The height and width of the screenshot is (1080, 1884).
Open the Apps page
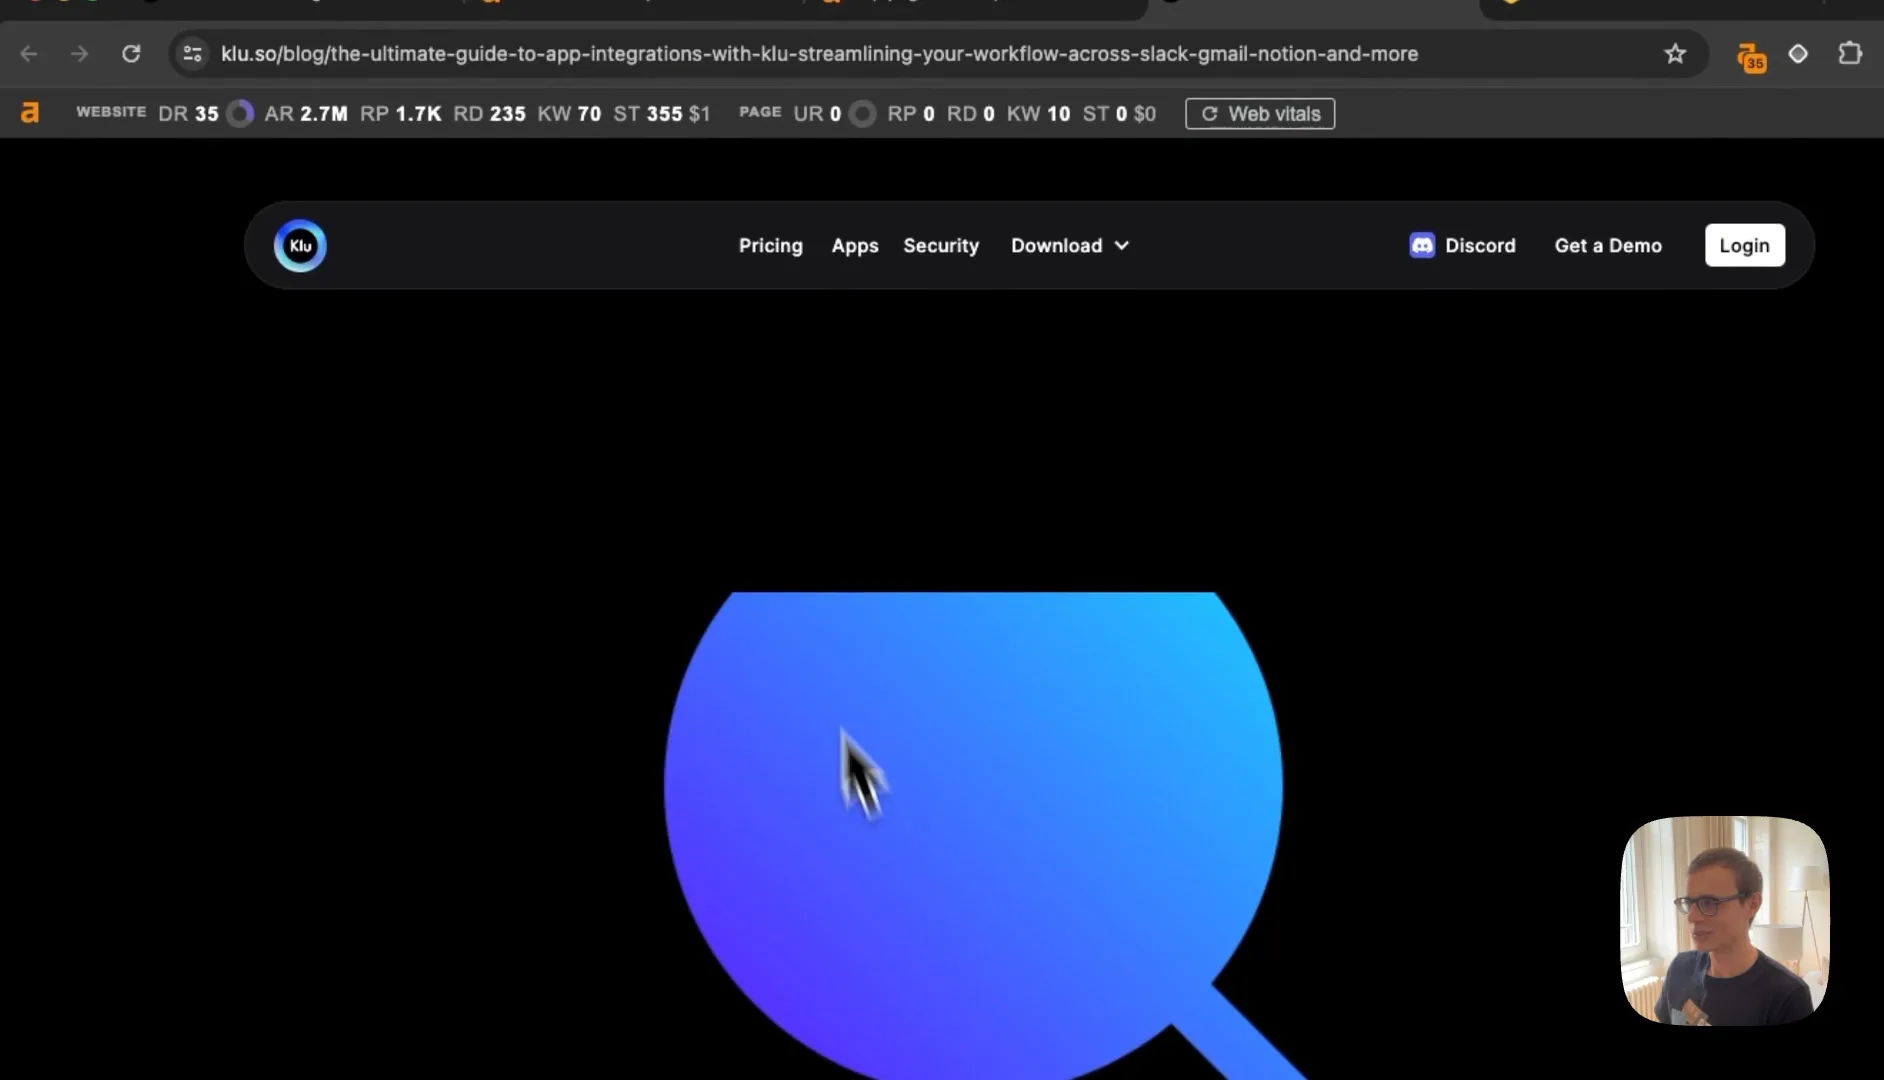coord(855,246)
